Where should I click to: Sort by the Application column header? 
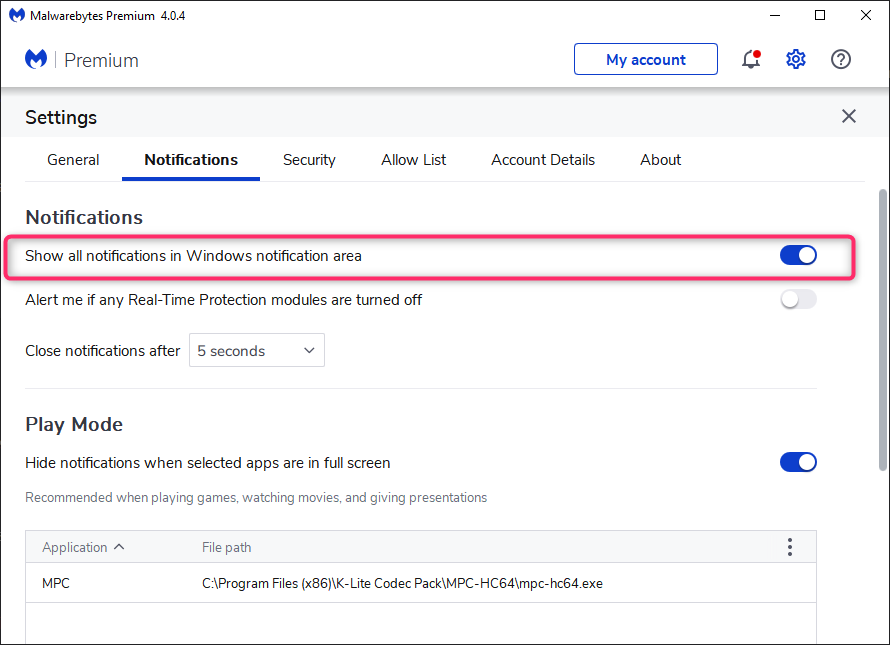click(83, 547)
